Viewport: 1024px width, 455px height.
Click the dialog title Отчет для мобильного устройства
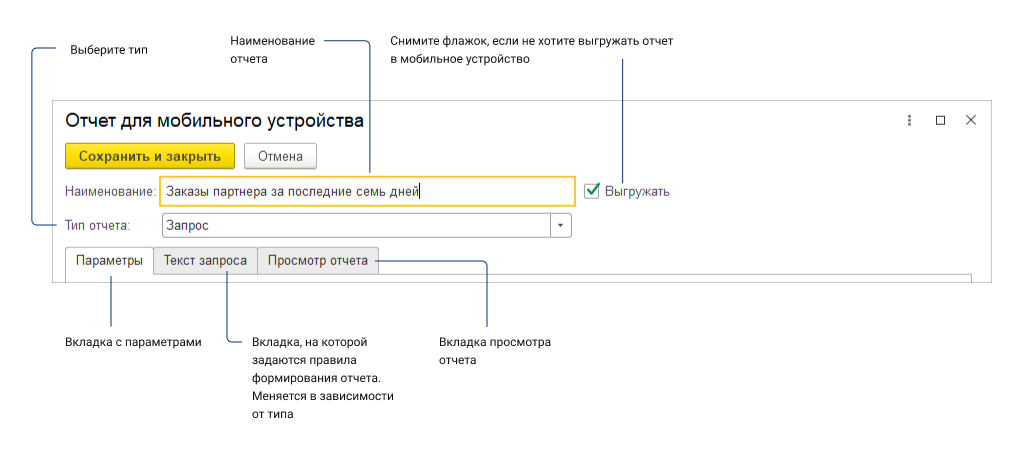(214, 121)
